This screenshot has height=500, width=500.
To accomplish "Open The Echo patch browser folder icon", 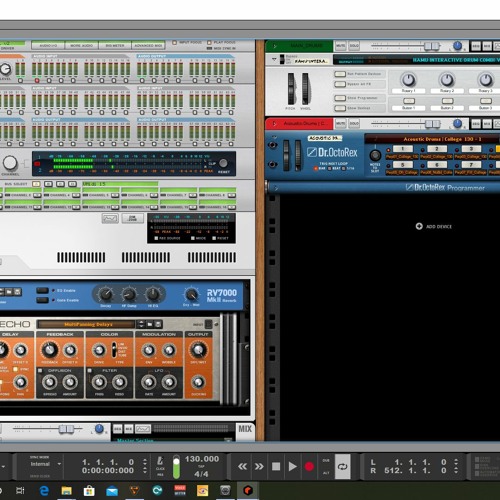I will (150, 324).
